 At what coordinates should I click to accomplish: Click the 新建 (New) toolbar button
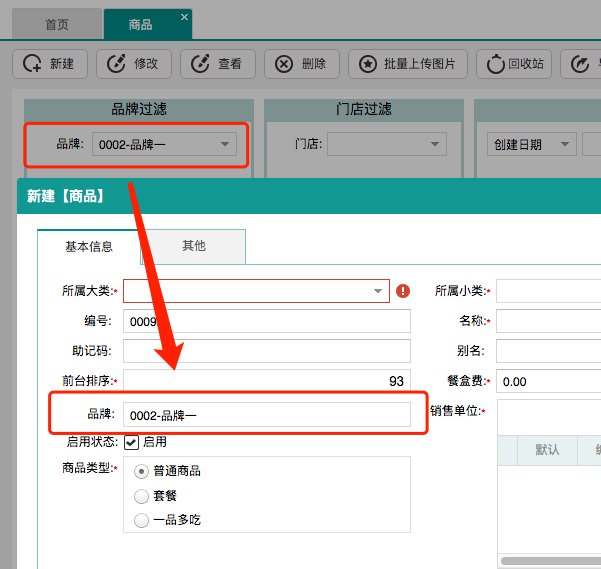click(49, 64)
